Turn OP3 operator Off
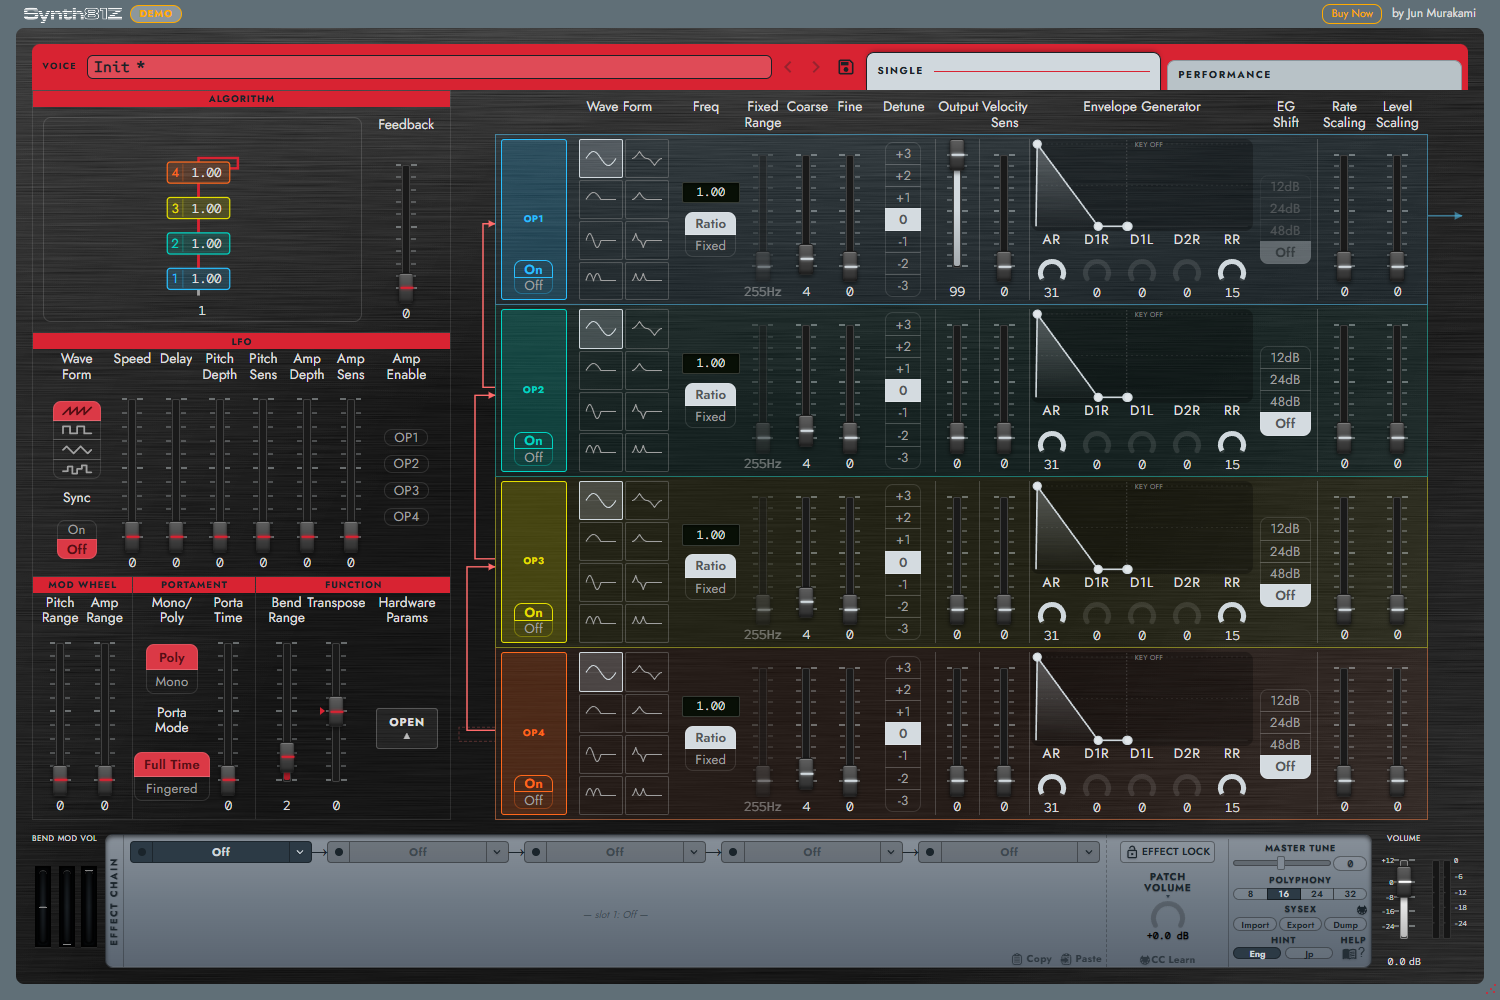The height and width of the screenshot is (1000, 1500). click(x=534, y=629)
